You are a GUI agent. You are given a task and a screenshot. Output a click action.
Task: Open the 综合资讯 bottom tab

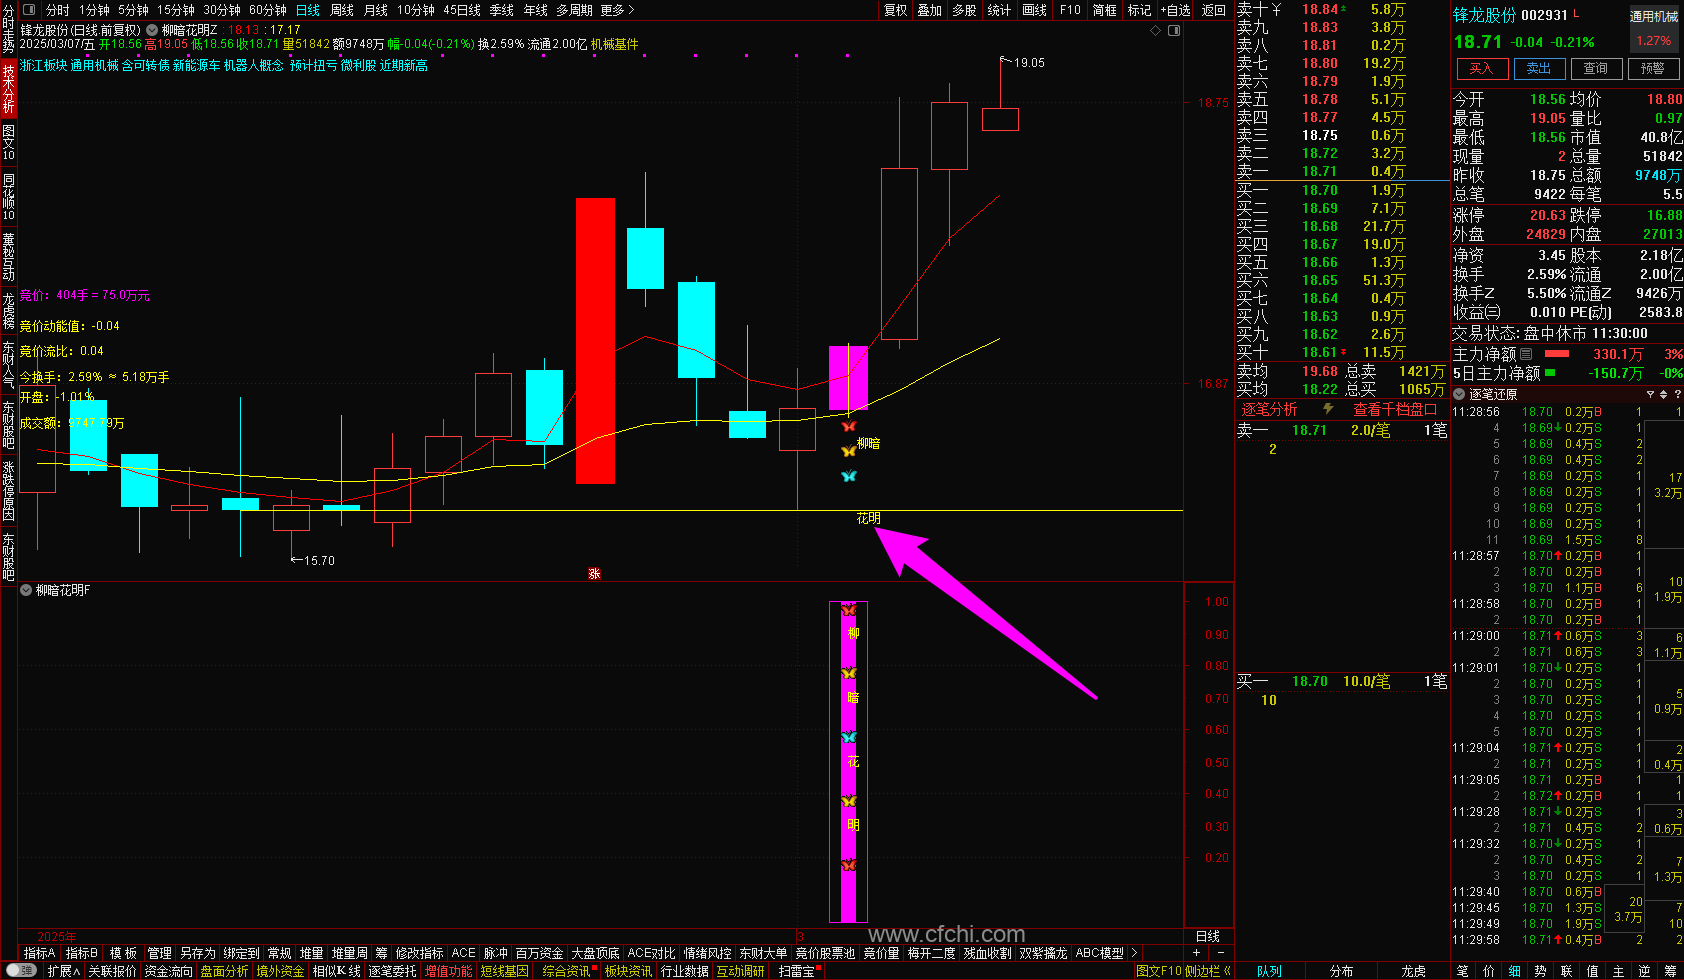[567, 971]
